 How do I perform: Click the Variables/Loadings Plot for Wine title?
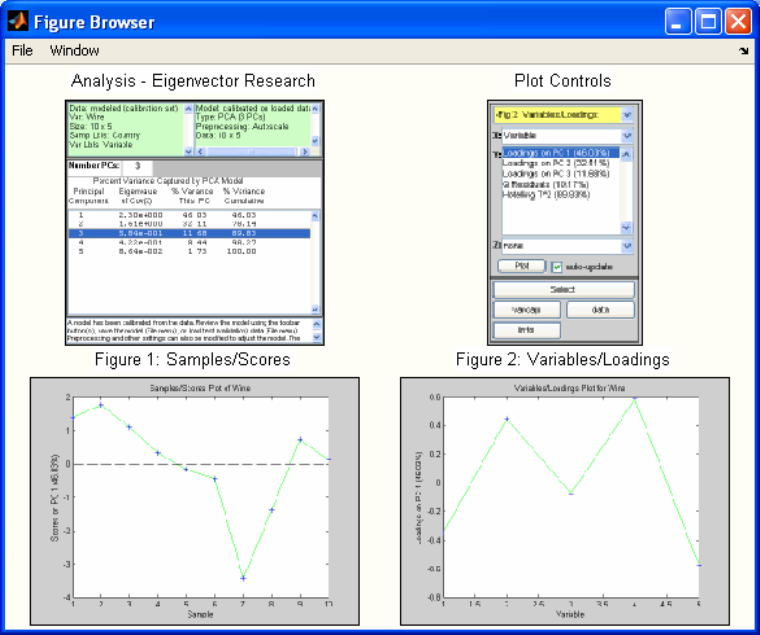tap(569, 388)
